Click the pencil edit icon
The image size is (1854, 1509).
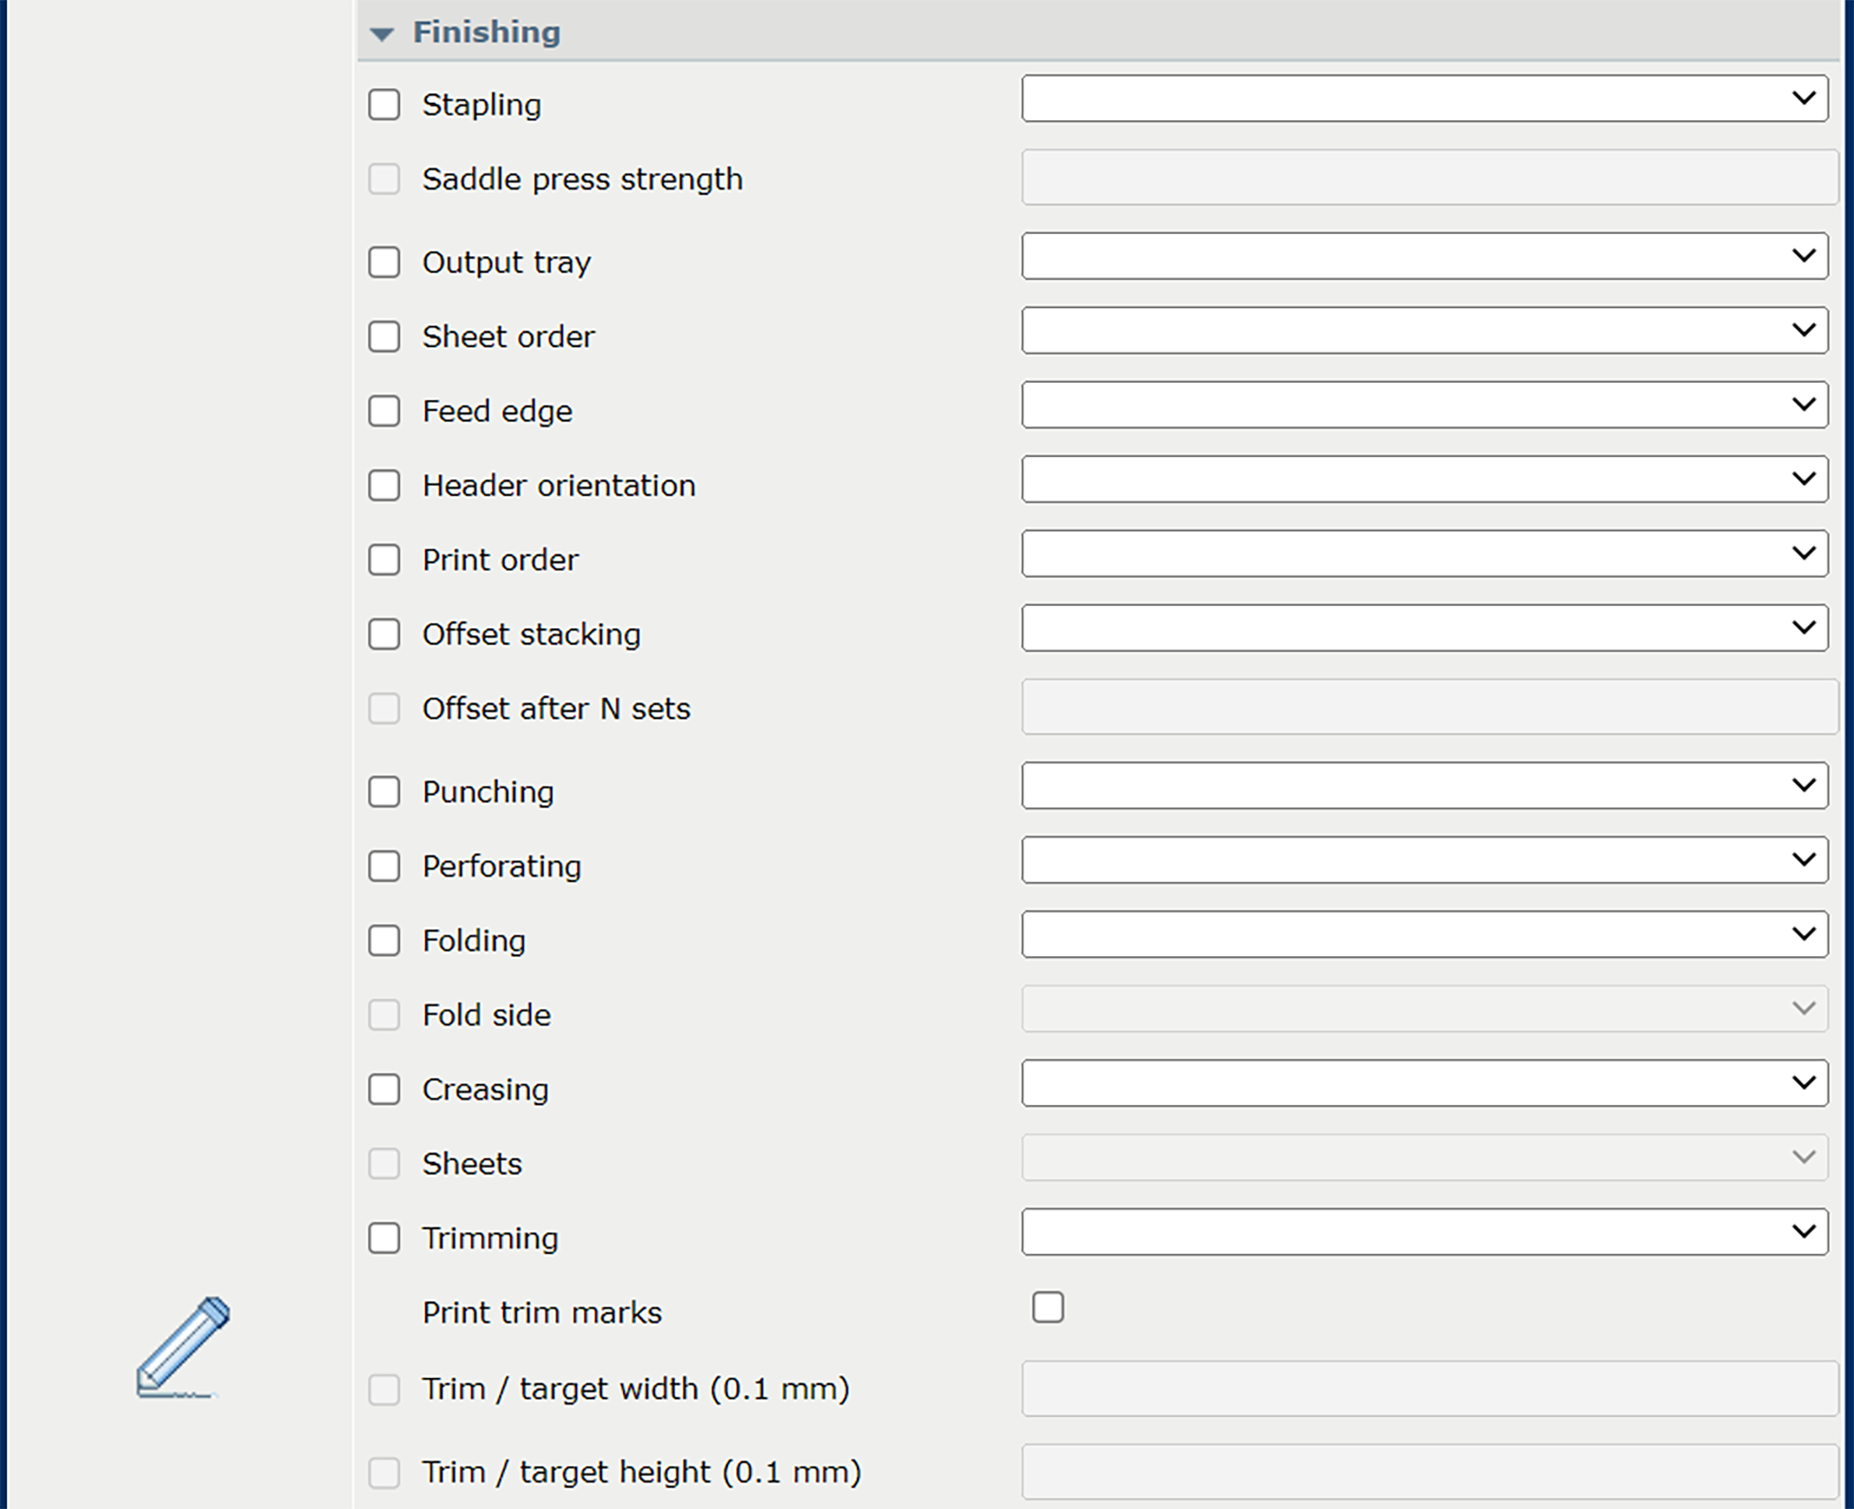tap(183, 1346)
